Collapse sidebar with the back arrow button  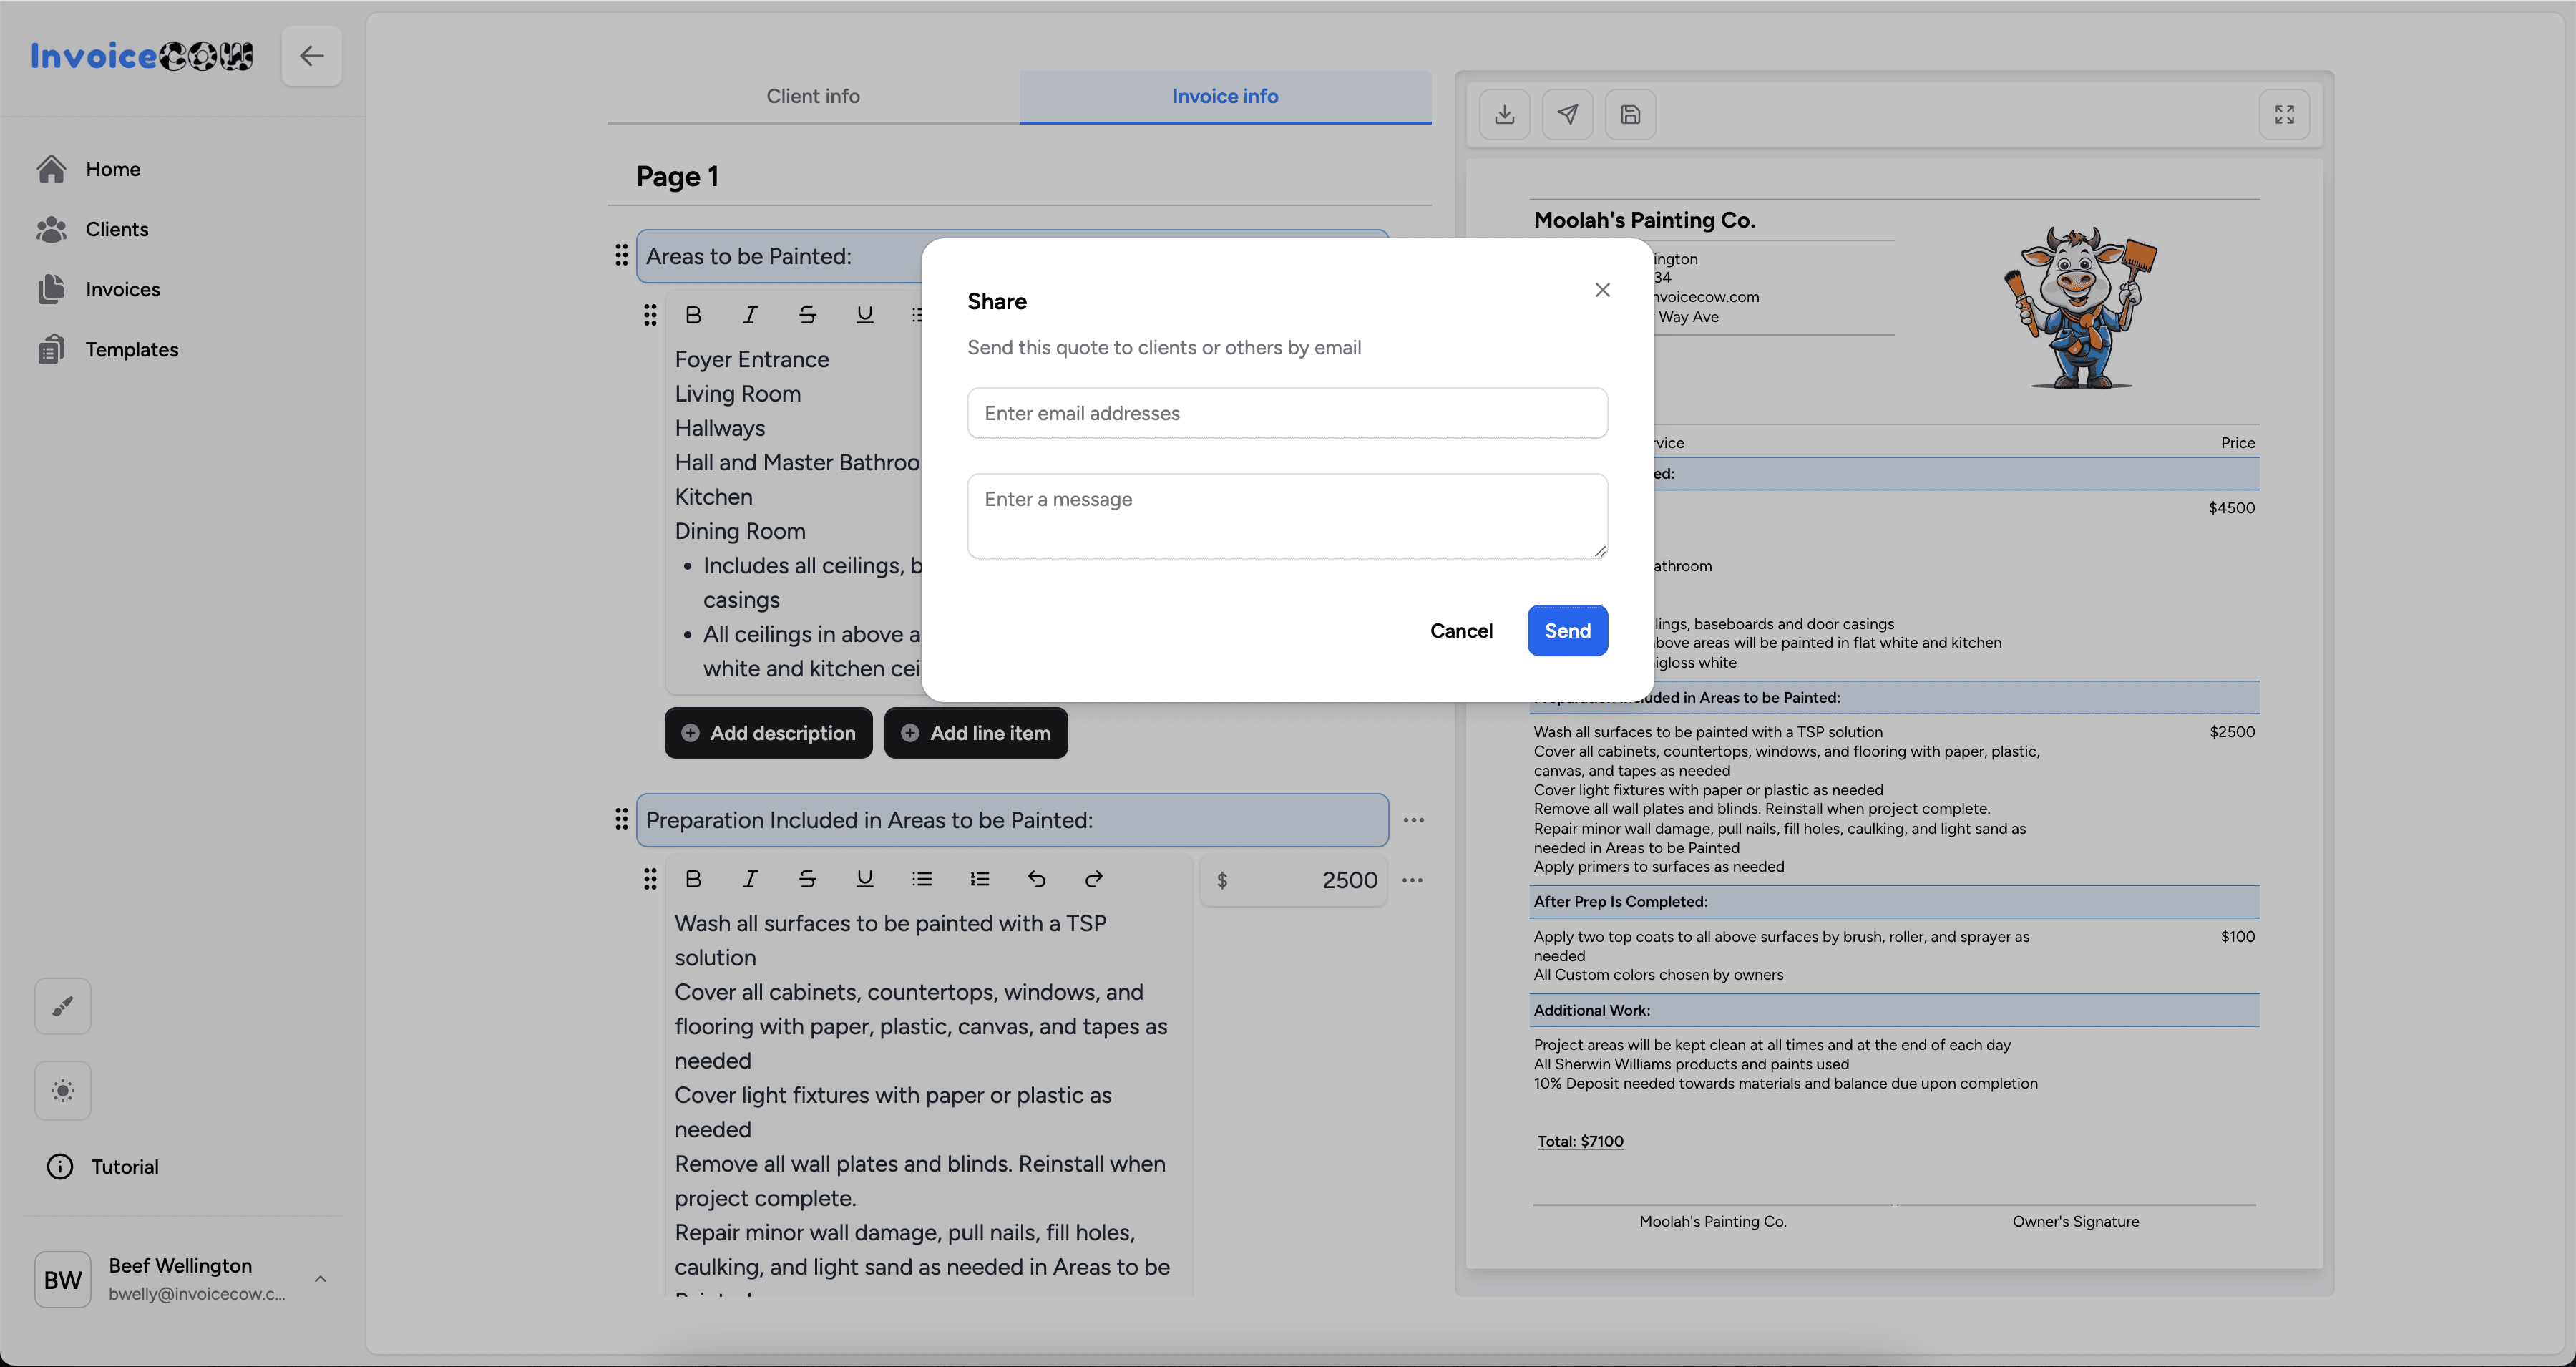pyautogui.click(x=312, y=56)
